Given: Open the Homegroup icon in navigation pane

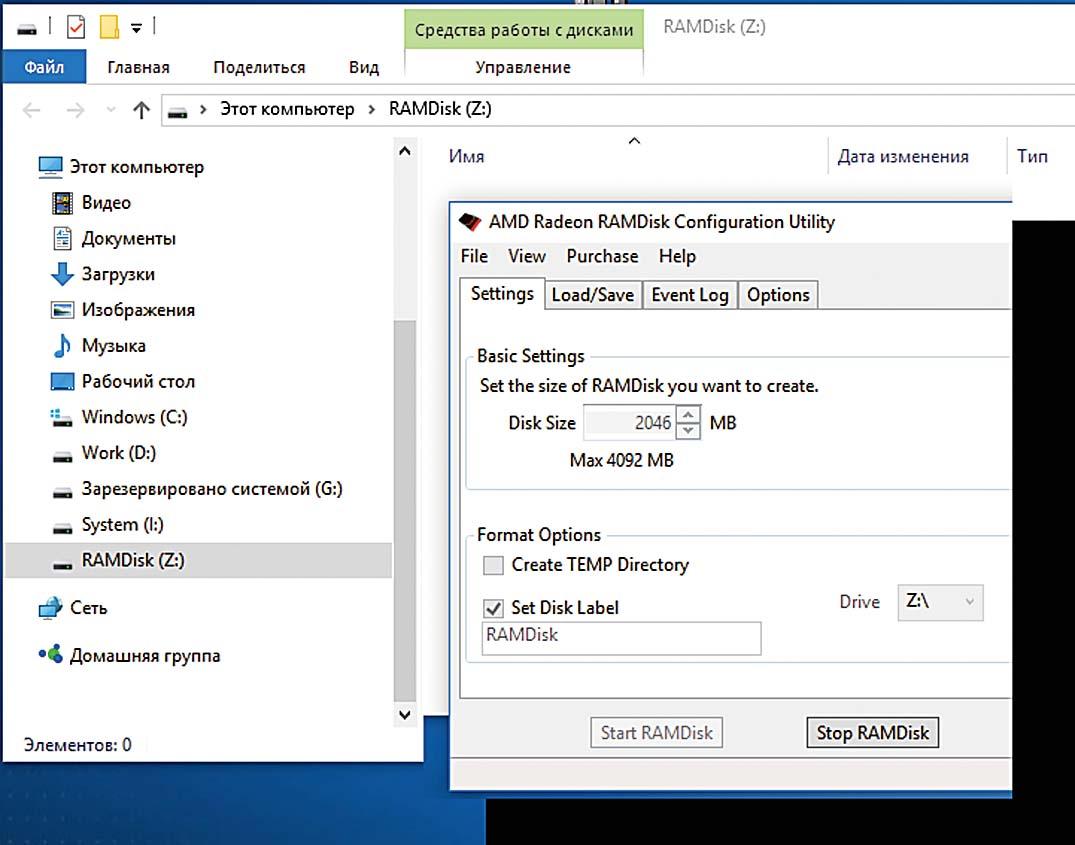Looking at the screenshot, I should (50, 656).
